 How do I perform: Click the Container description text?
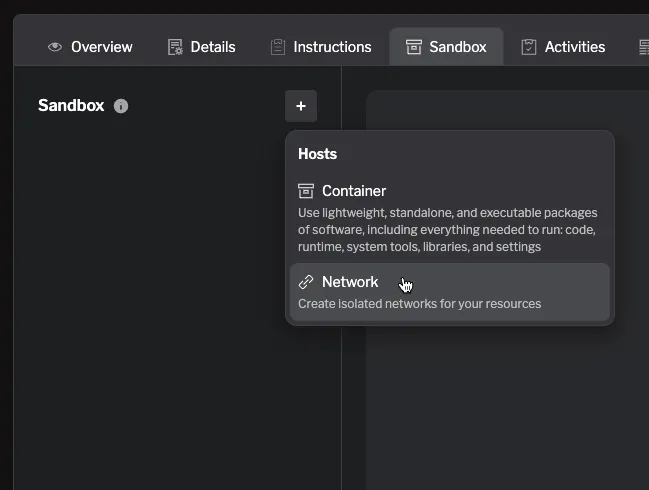click(447, 230)
